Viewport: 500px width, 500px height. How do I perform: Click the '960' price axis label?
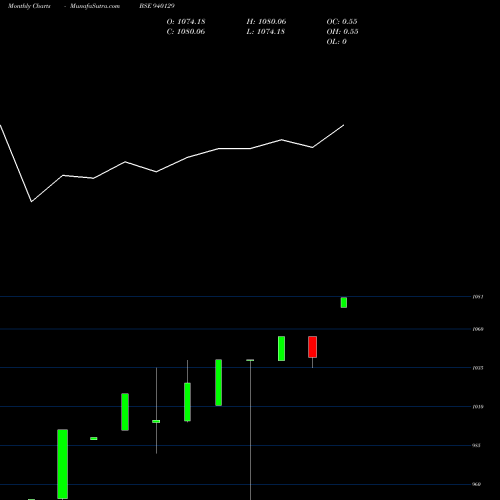coord(477,484)
